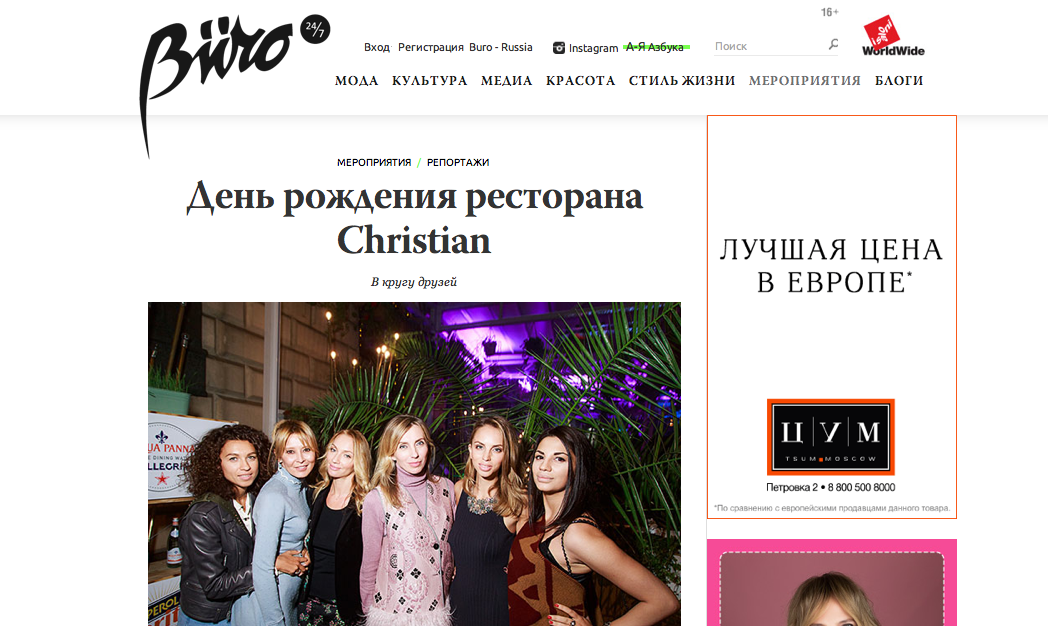Navigate to СТИЛЬ ЖИЗНИ

coord(682,81)
